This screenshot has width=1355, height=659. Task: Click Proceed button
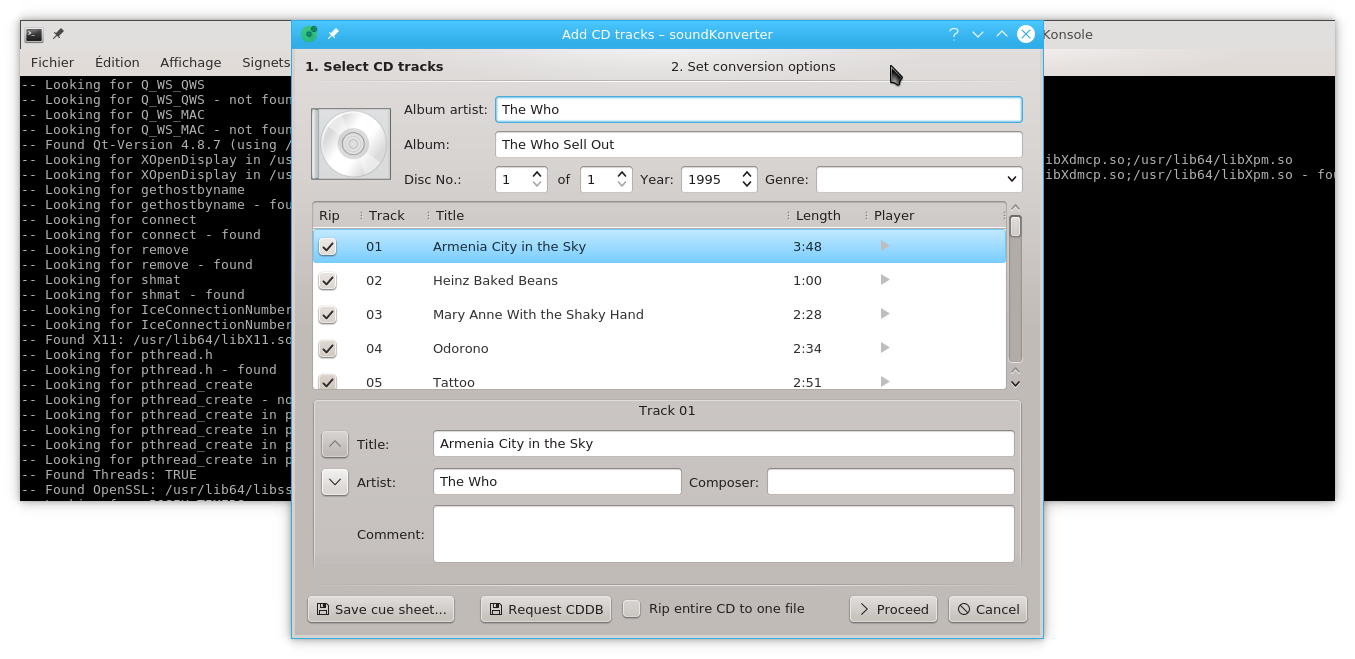893,609
